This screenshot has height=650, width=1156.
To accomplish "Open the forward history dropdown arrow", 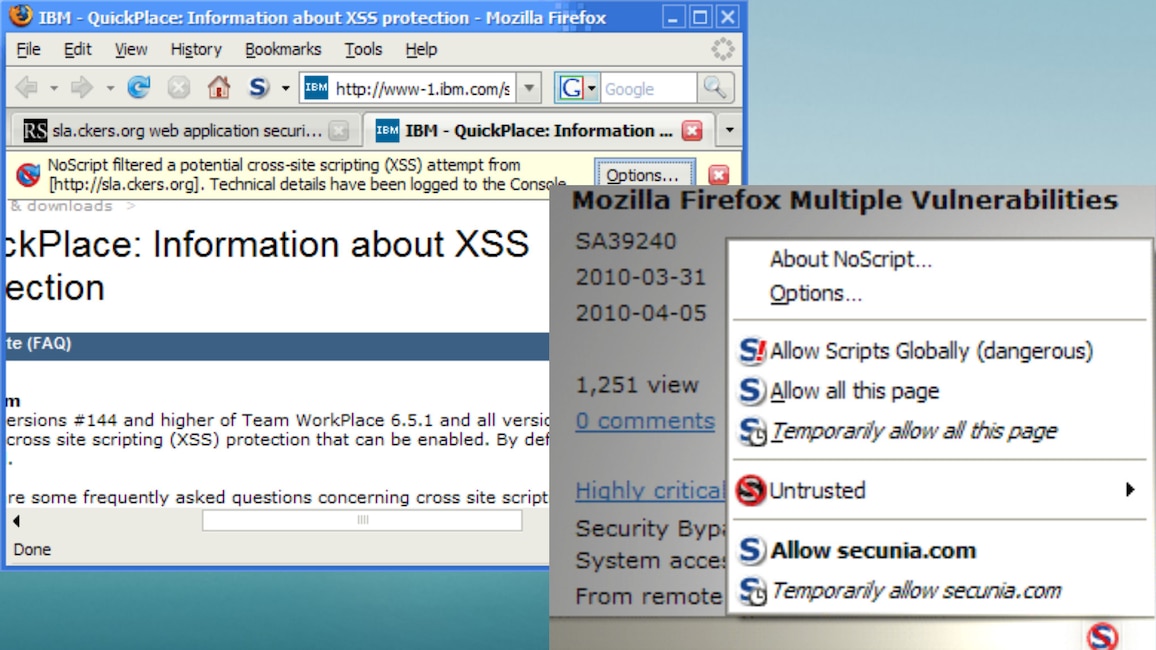I will coord(110,88).
